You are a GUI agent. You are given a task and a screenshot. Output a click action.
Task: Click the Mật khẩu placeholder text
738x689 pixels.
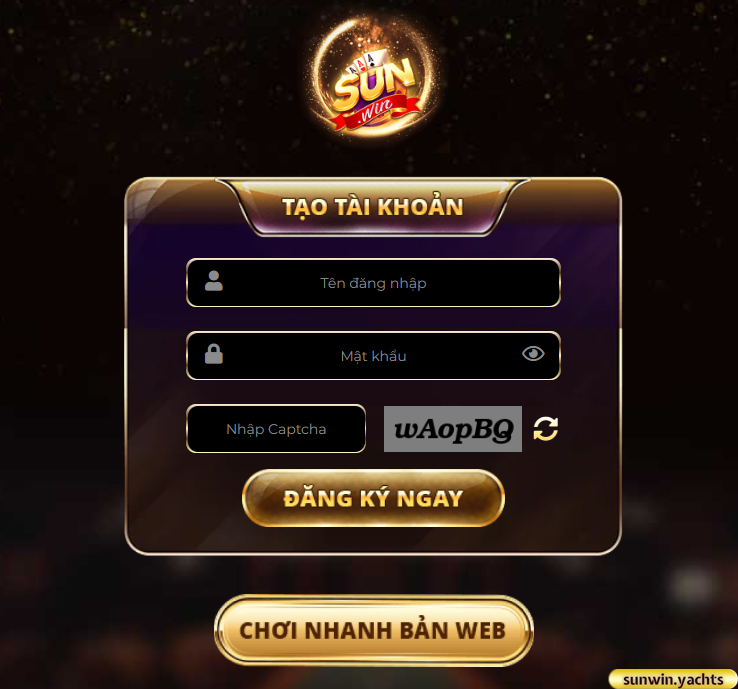pos(373,356)
